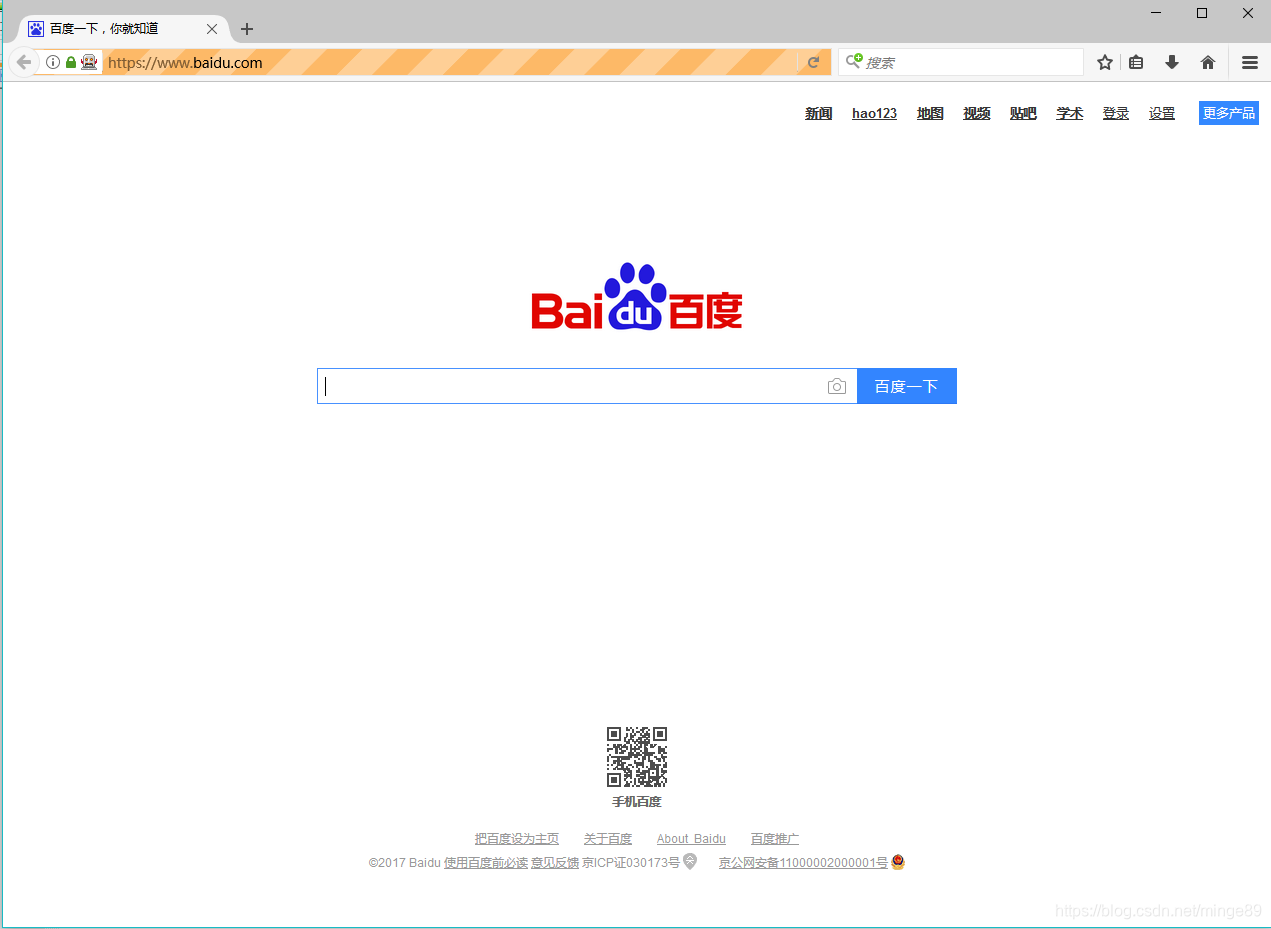The height and width of the screenshot is (929, 1271).
Task: Open the 视频 link
Action: tap(977, 113)
